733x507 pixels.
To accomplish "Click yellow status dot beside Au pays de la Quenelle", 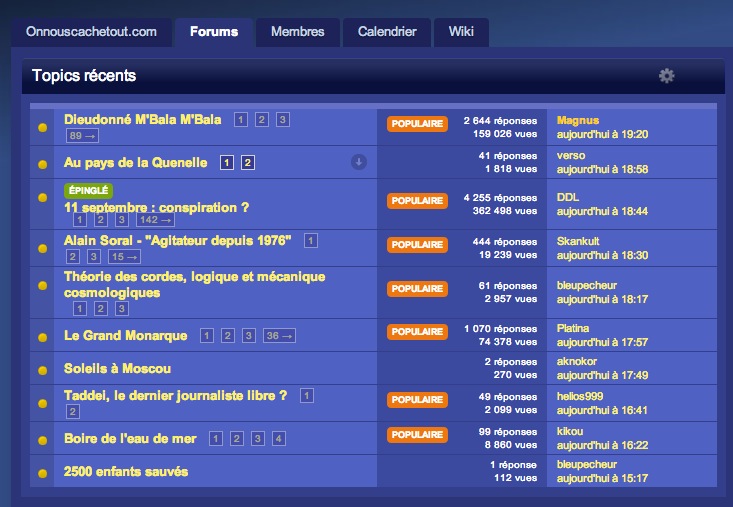I will point(43,164).
